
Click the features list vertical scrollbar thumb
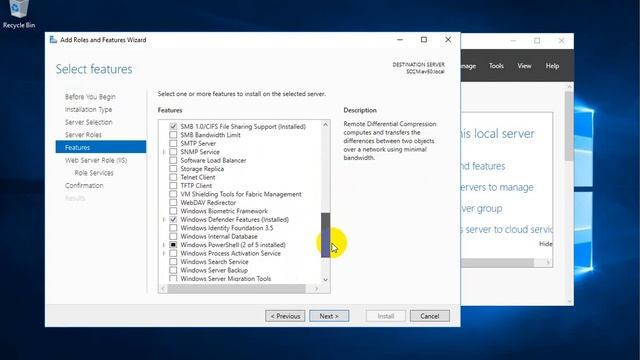pos(325,235)
